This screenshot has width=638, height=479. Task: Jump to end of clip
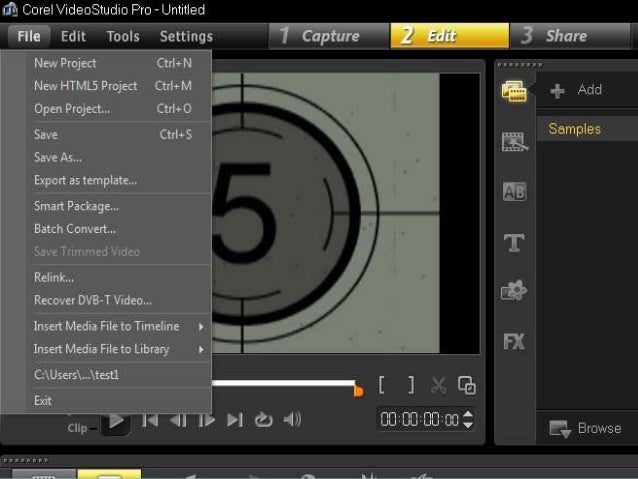235,420
